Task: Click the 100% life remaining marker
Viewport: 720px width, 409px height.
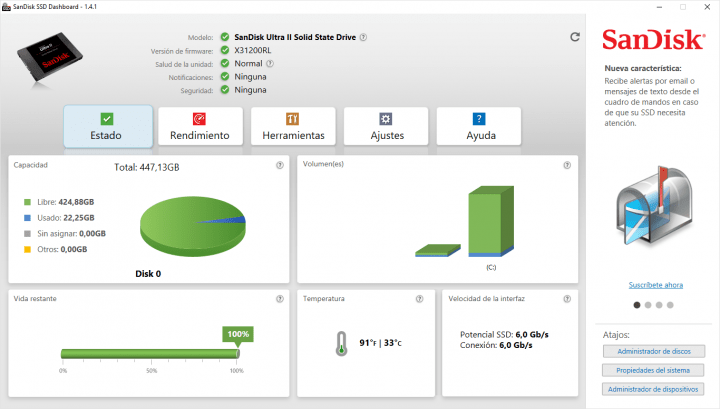Action: 238,334
